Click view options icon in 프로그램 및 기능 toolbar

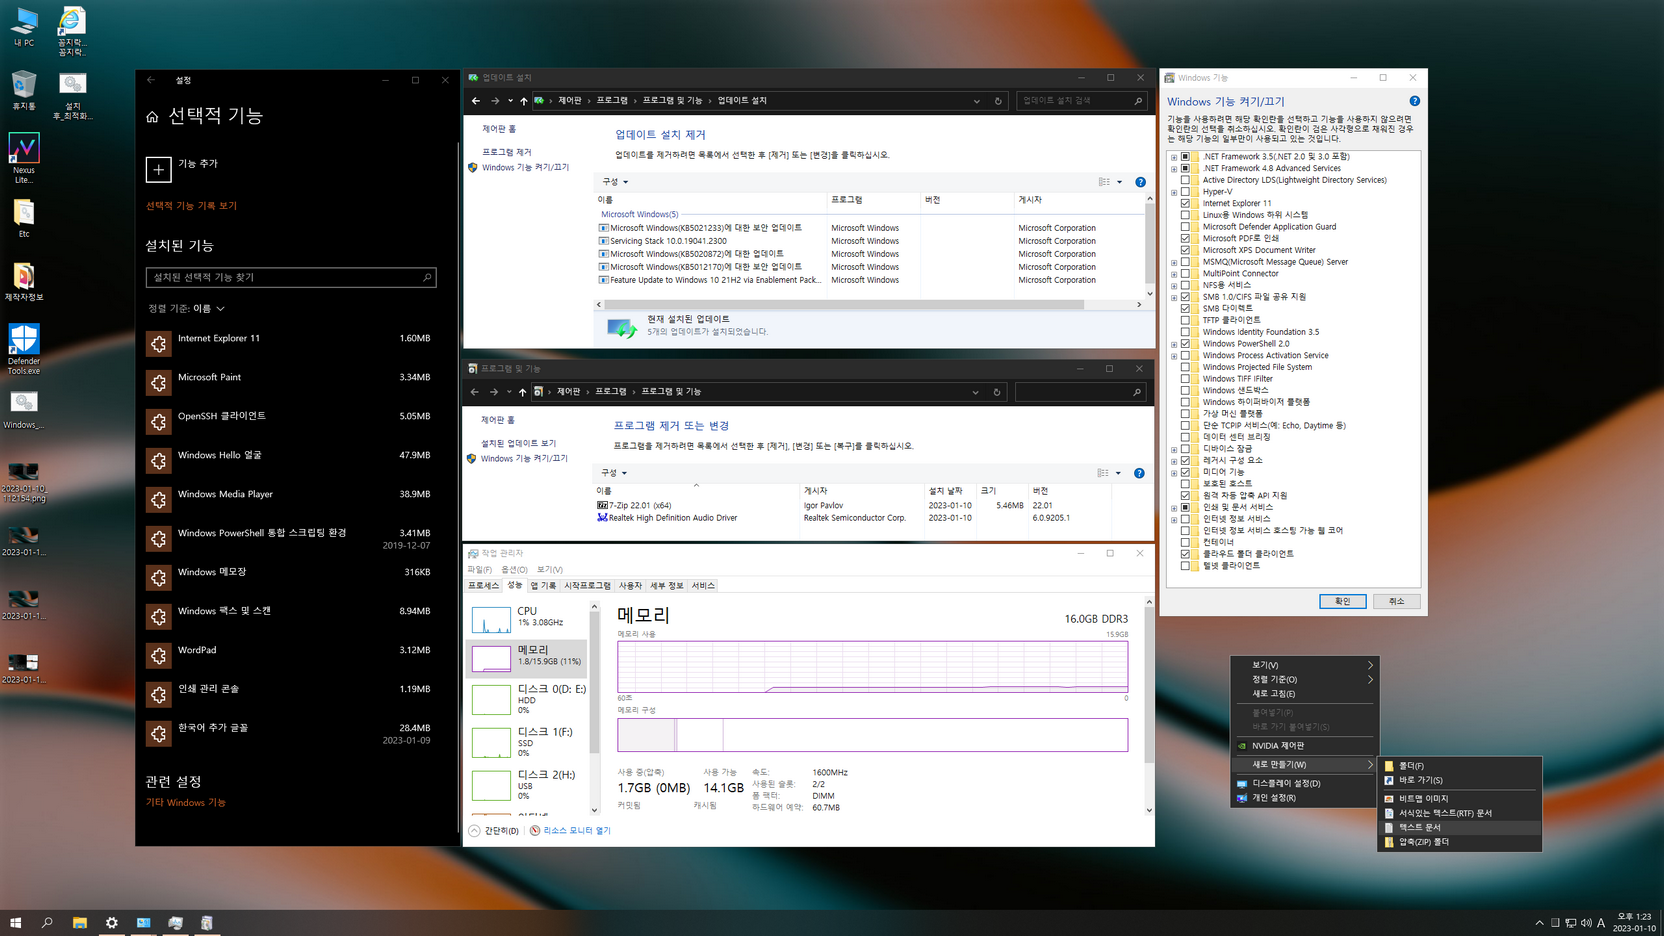coord(1103,473)
